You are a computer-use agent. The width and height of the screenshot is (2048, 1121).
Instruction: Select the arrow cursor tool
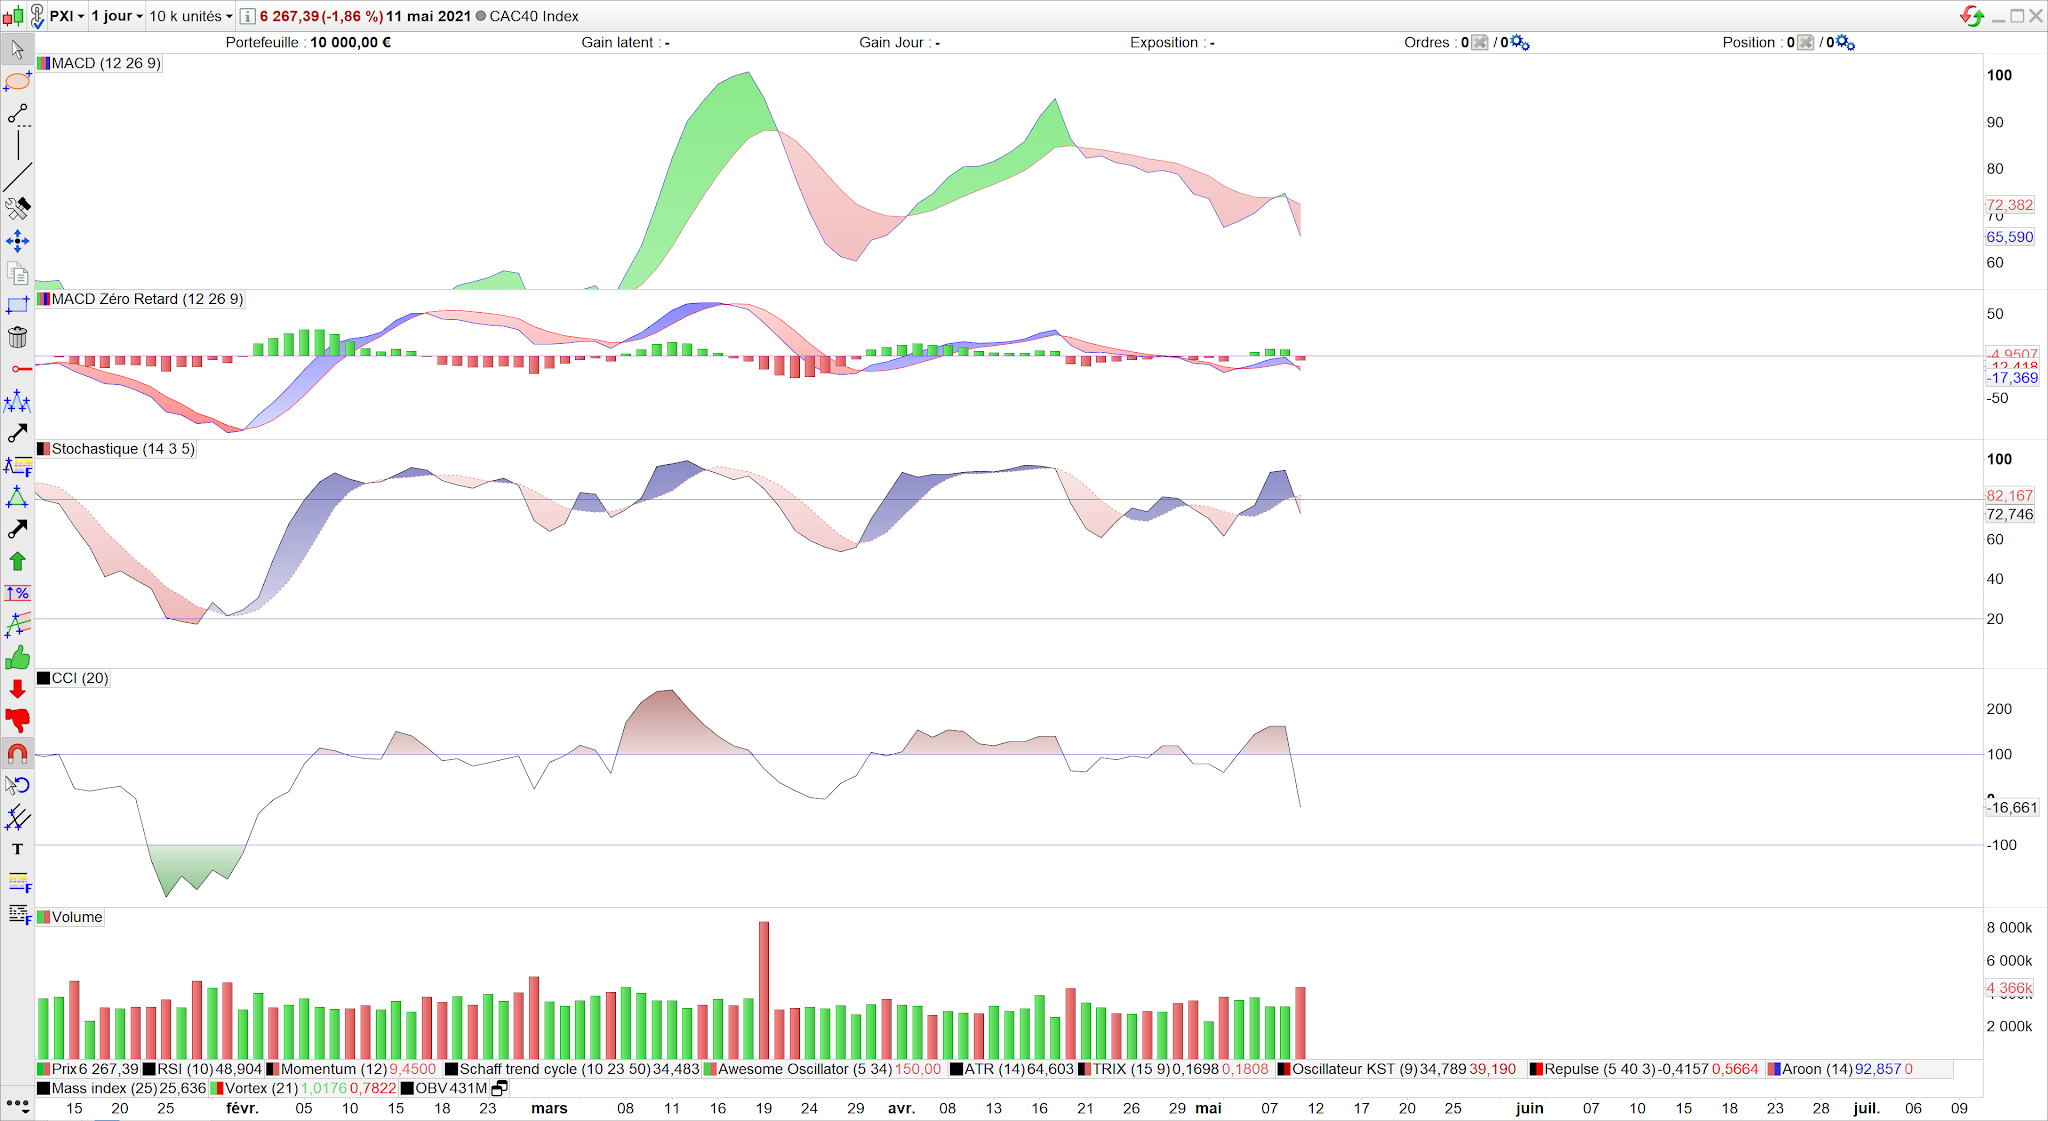pyautogui.click(x=17, y=49)
